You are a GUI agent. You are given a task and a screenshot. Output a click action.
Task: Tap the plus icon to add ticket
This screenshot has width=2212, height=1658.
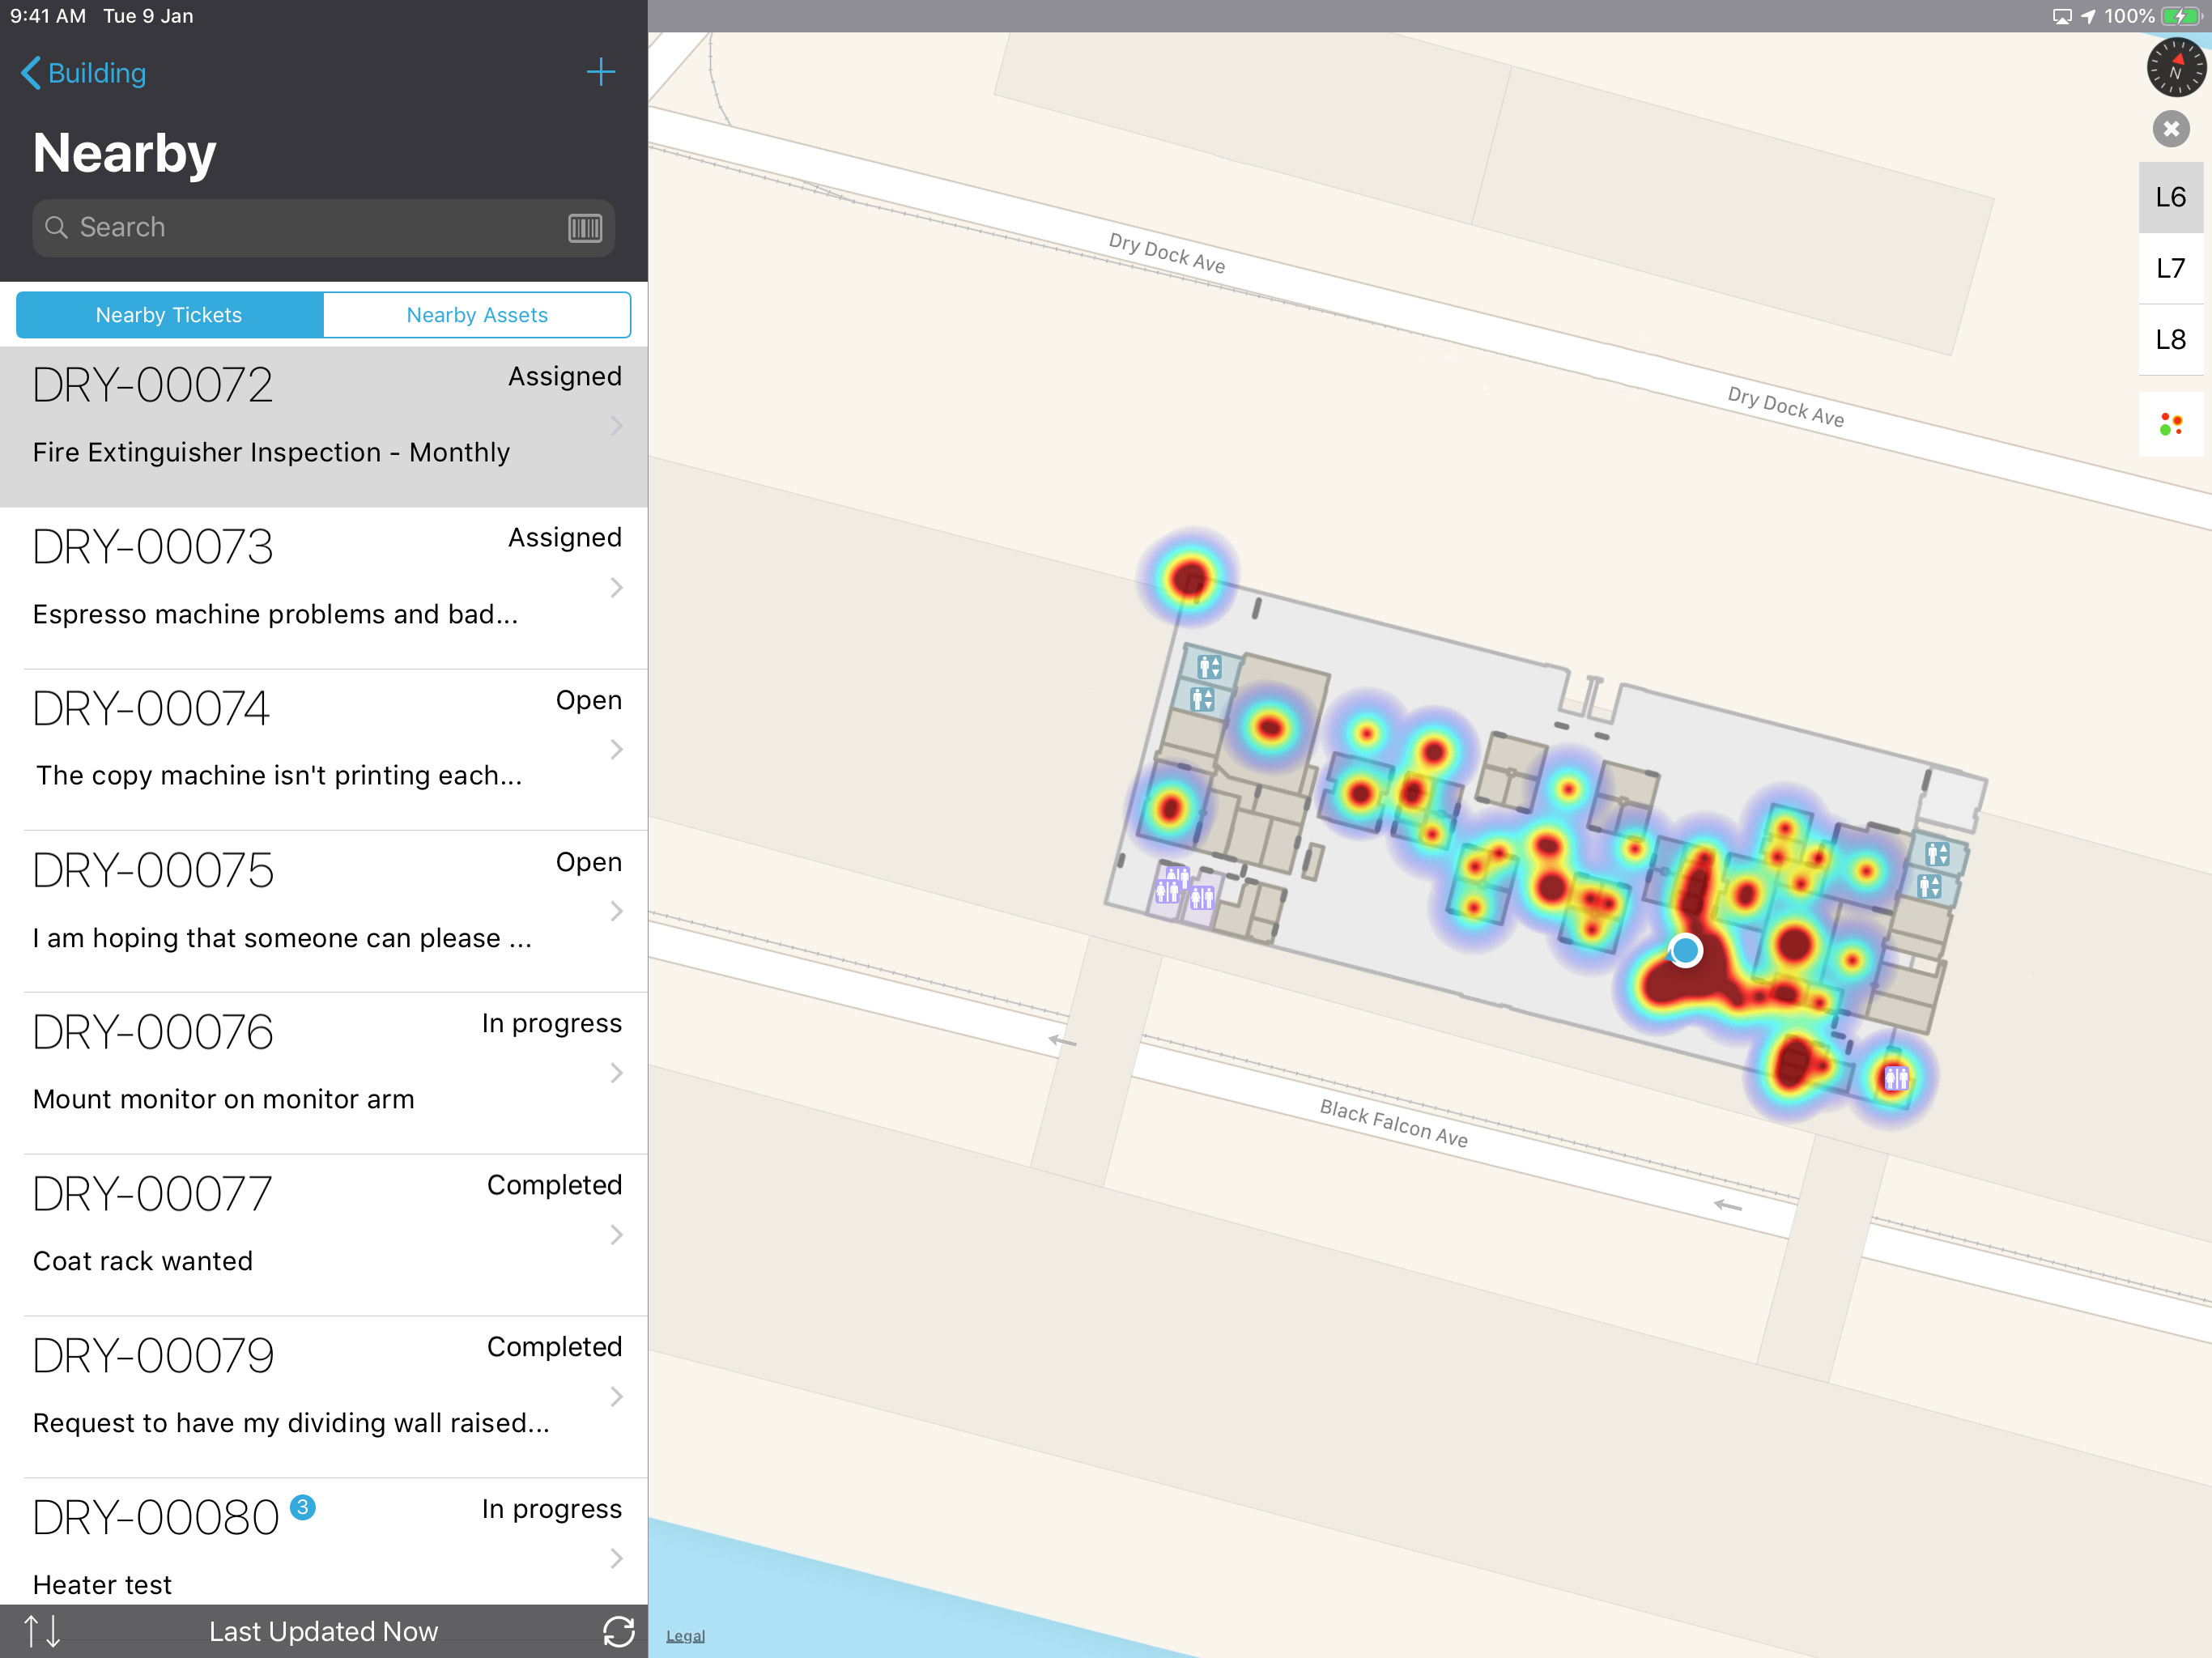[x=600, y=72]
